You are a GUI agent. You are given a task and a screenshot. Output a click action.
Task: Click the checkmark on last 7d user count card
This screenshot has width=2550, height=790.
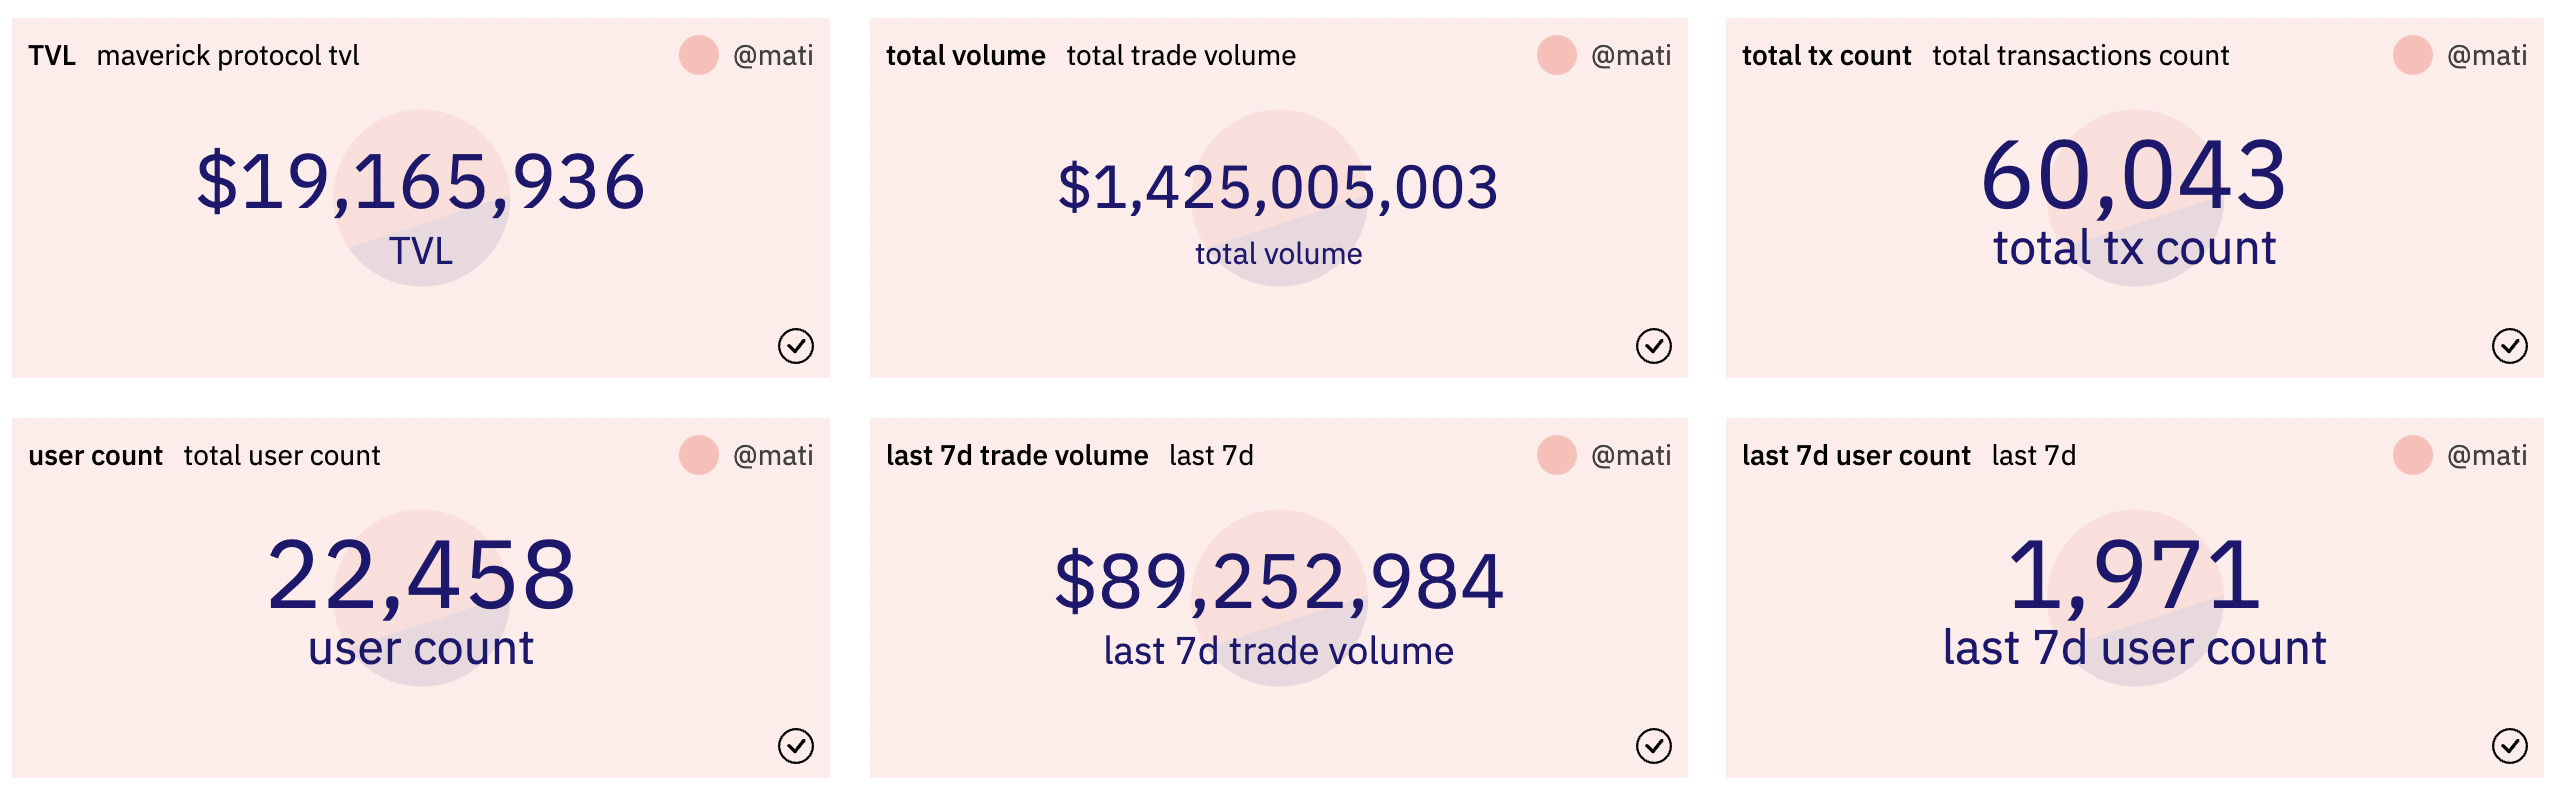(2509, 746)
